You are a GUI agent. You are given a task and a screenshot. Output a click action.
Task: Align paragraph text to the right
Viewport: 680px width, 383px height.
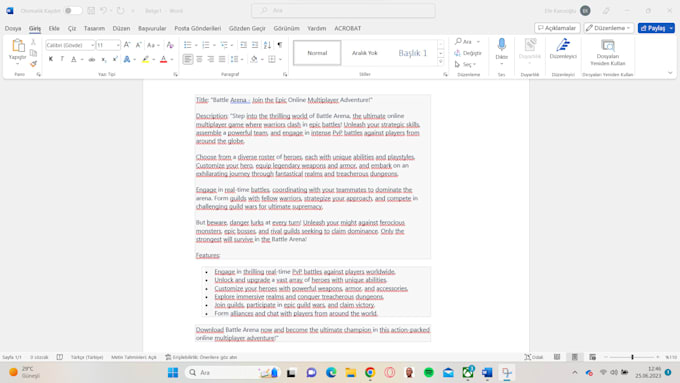coord(210,59)
